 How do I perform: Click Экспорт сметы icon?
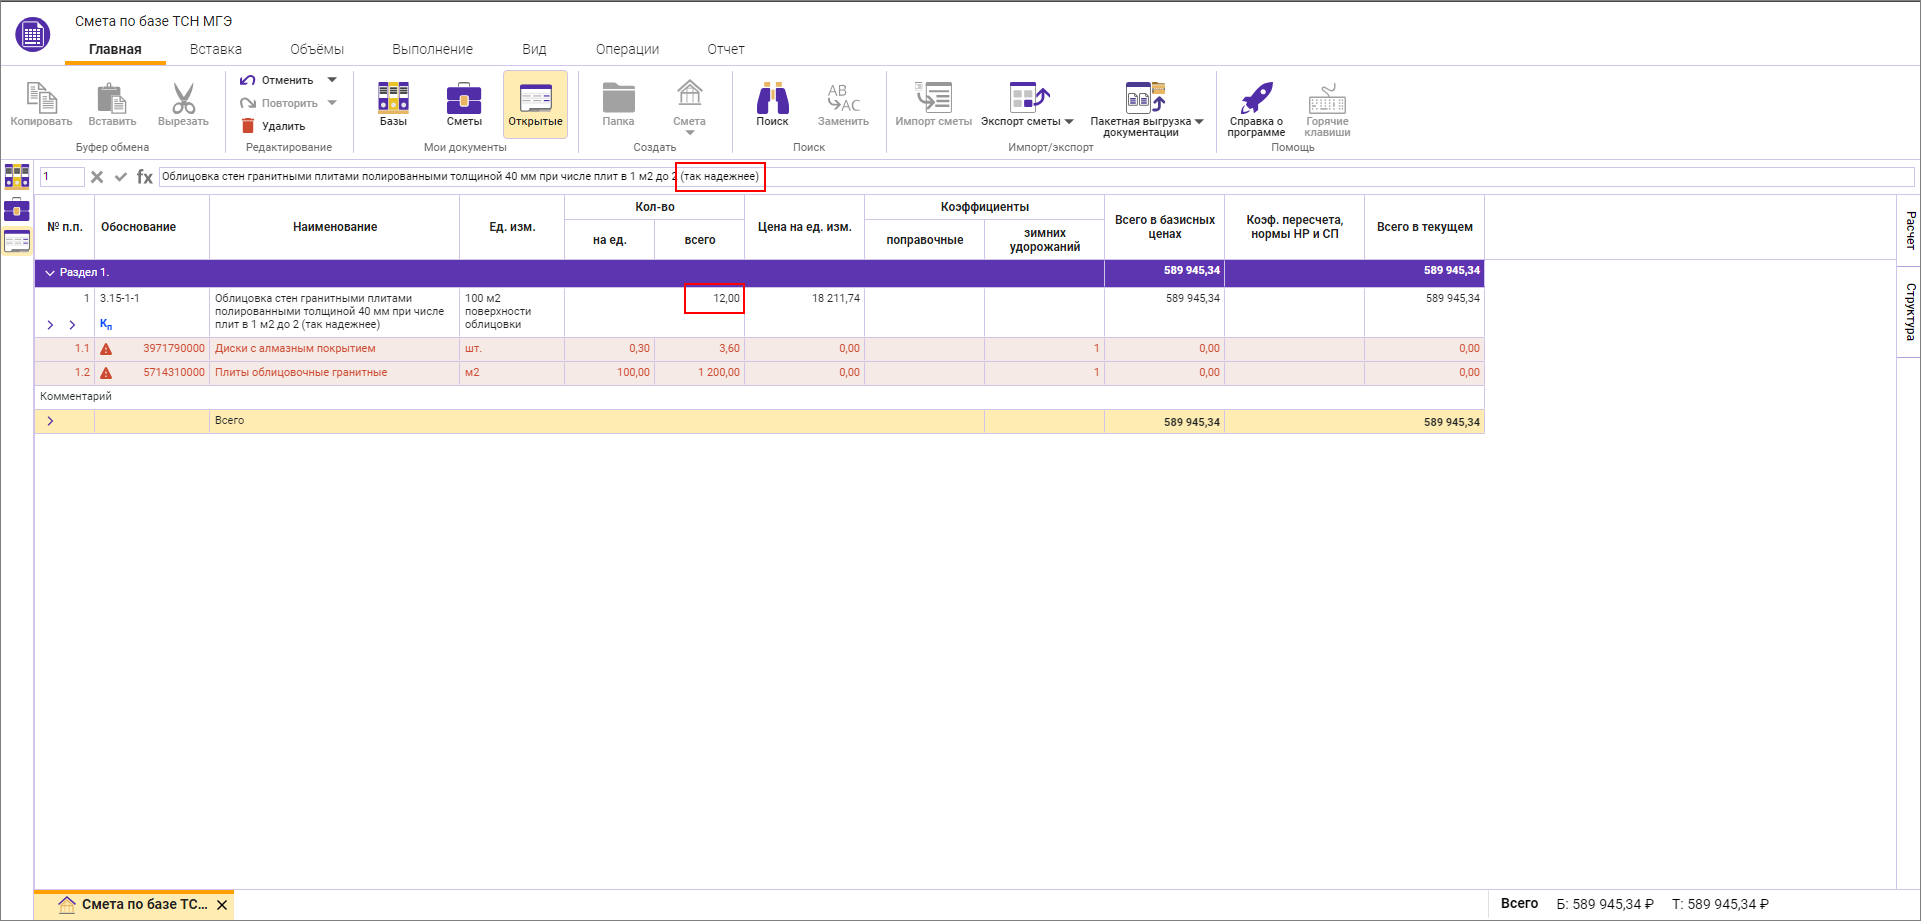click(1028, 97)
